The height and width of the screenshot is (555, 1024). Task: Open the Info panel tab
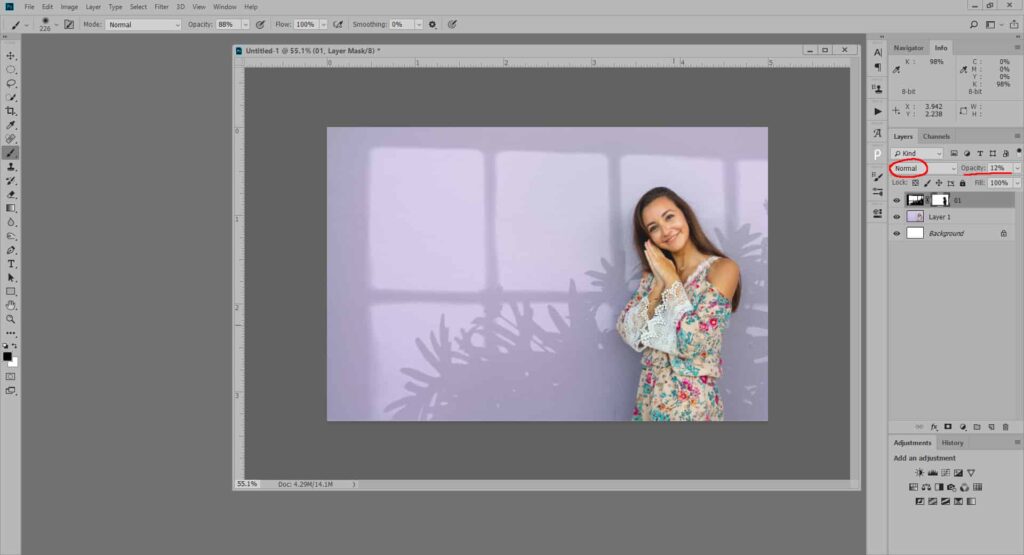(x=941, y=48)
